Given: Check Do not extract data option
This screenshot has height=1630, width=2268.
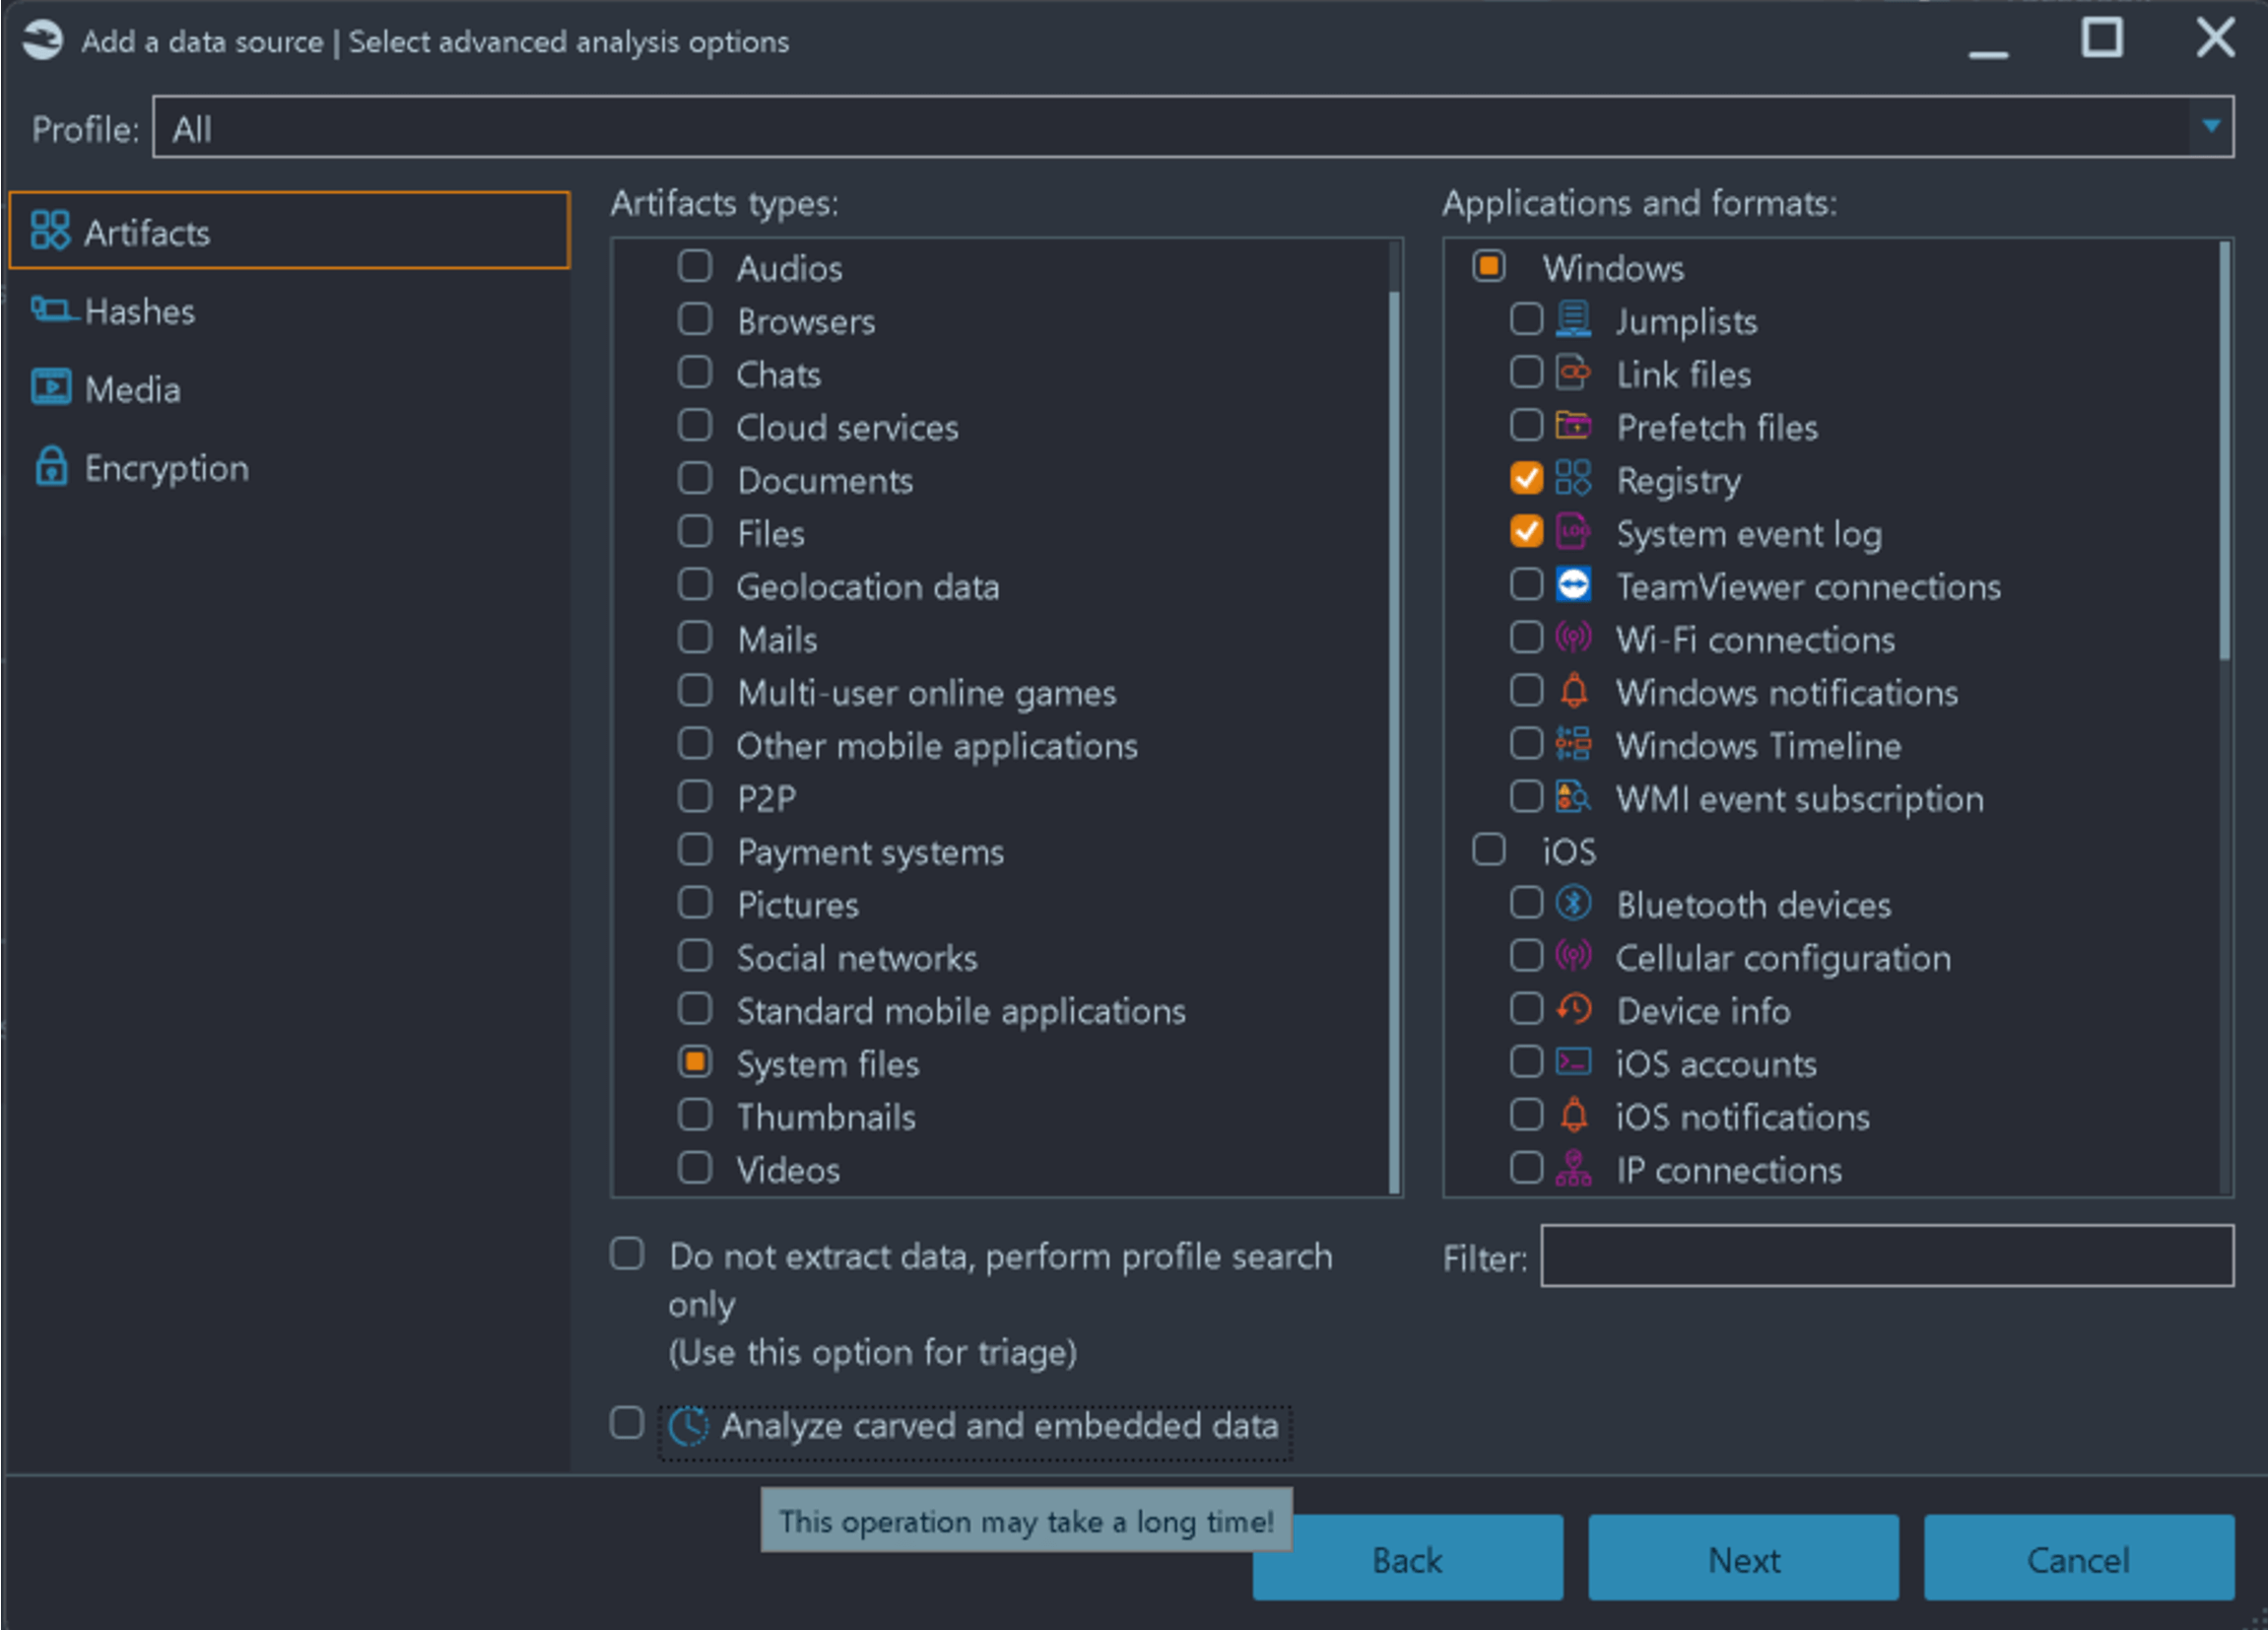Looking at the screenshot, I should point(627,1254).
